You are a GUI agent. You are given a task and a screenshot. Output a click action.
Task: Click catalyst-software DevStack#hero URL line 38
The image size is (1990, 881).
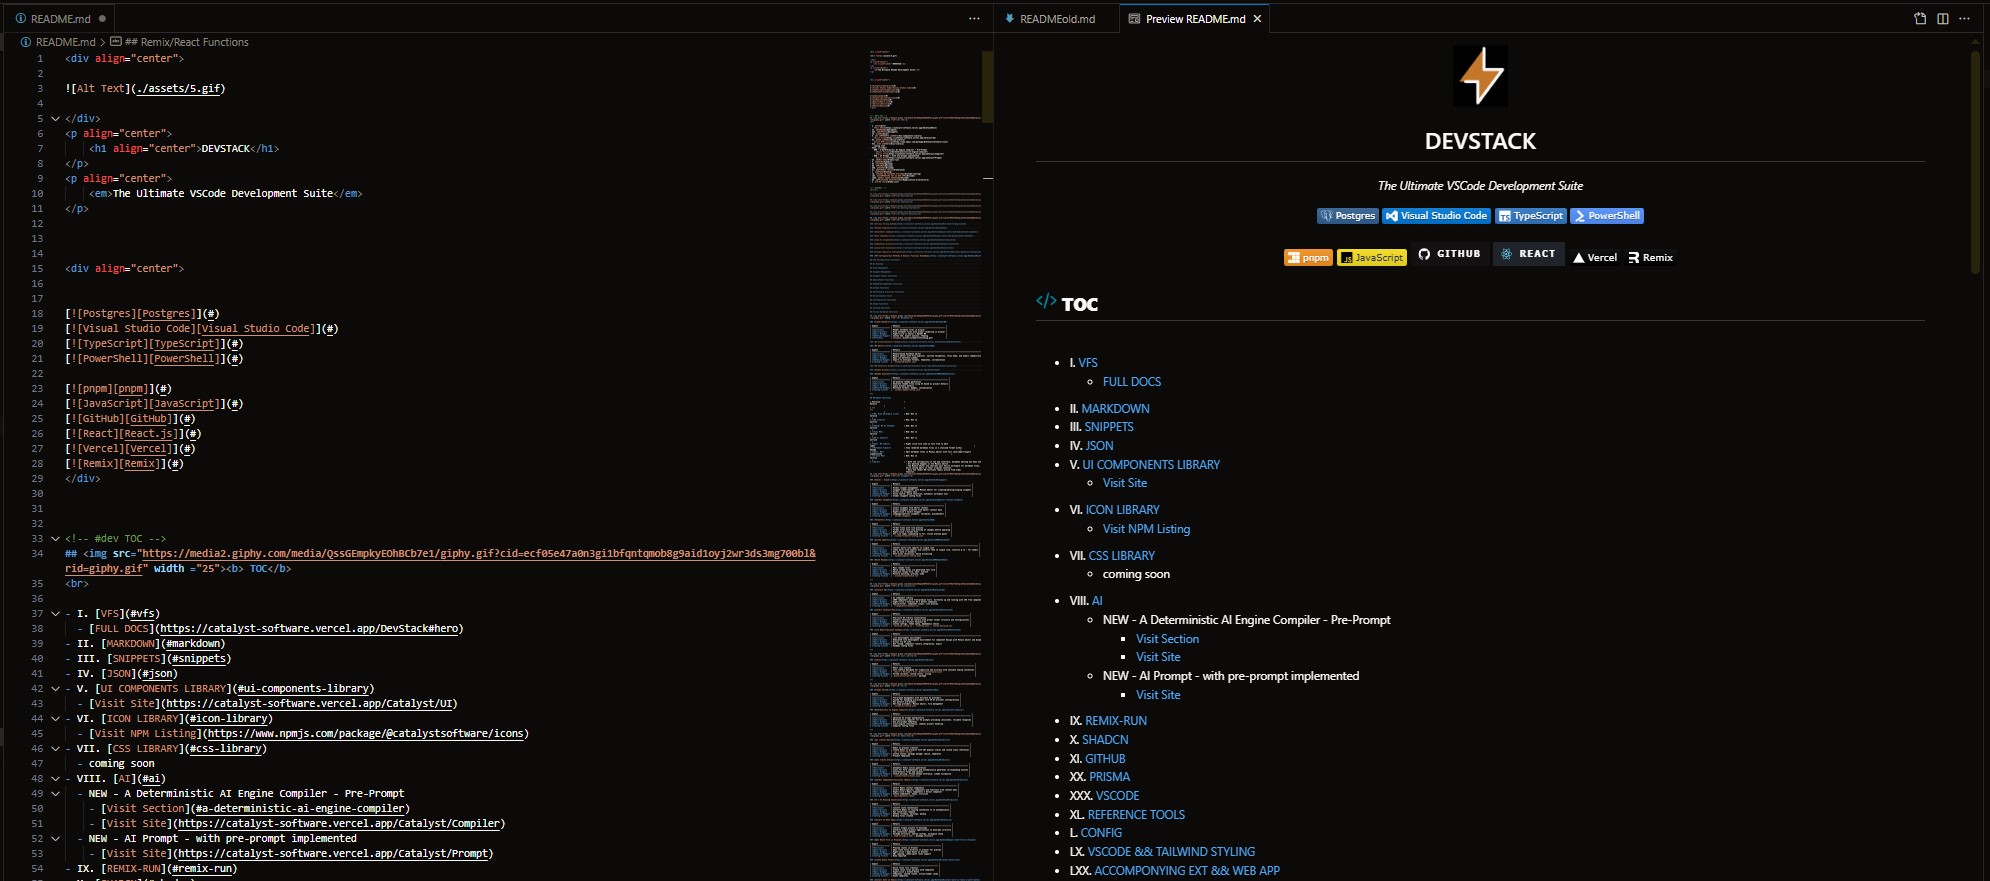click(x=309, y=628)
